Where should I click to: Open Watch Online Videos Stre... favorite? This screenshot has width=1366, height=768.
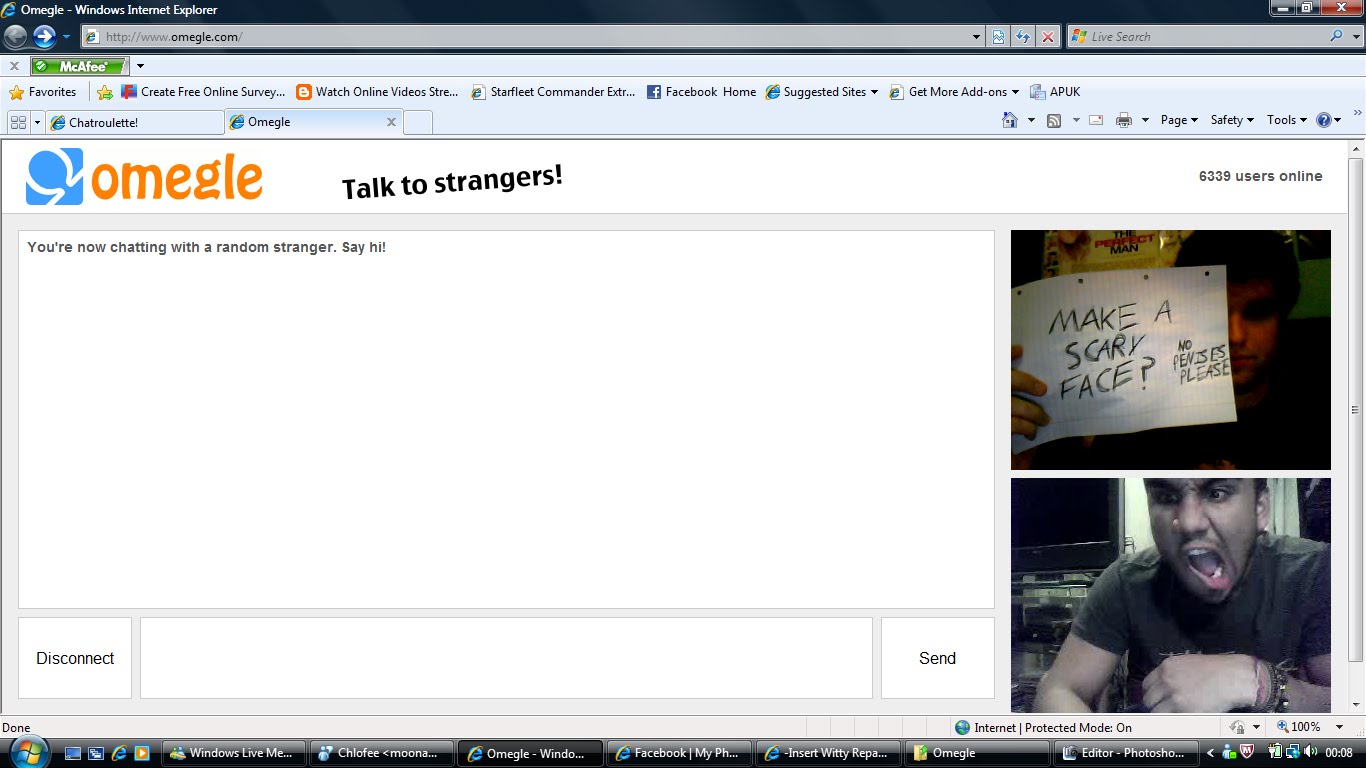click(377, 92)
